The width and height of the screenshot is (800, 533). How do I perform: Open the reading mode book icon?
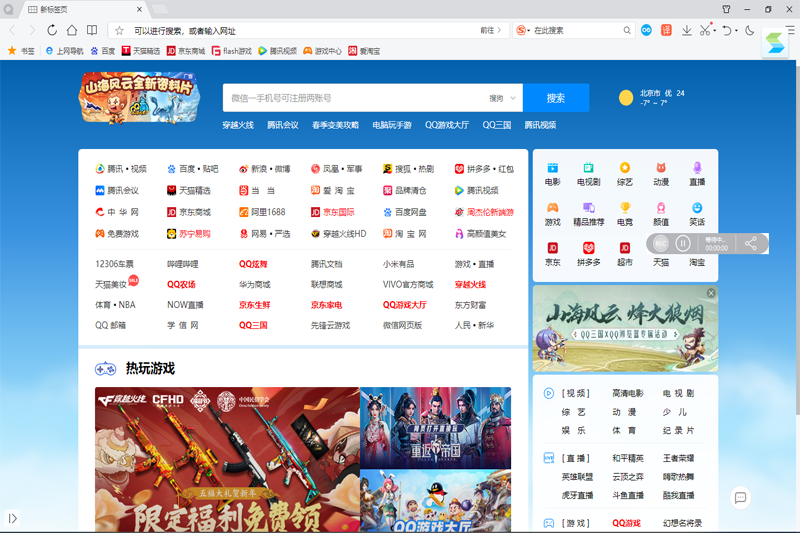tap(92, 31)
